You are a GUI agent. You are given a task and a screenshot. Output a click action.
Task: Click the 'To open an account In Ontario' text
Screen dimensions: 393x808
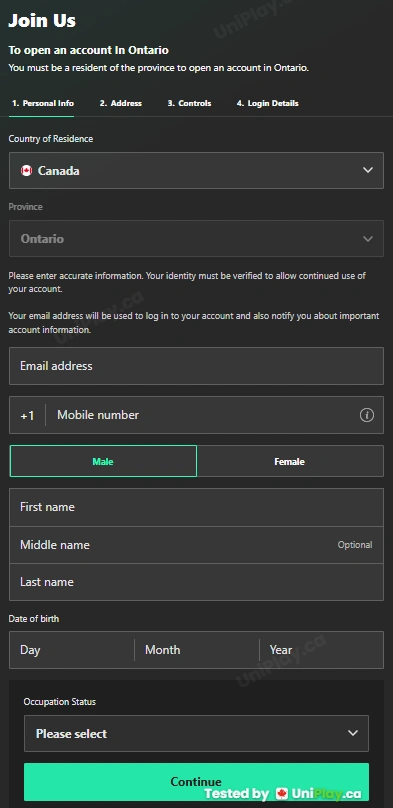tap(89, 50)
